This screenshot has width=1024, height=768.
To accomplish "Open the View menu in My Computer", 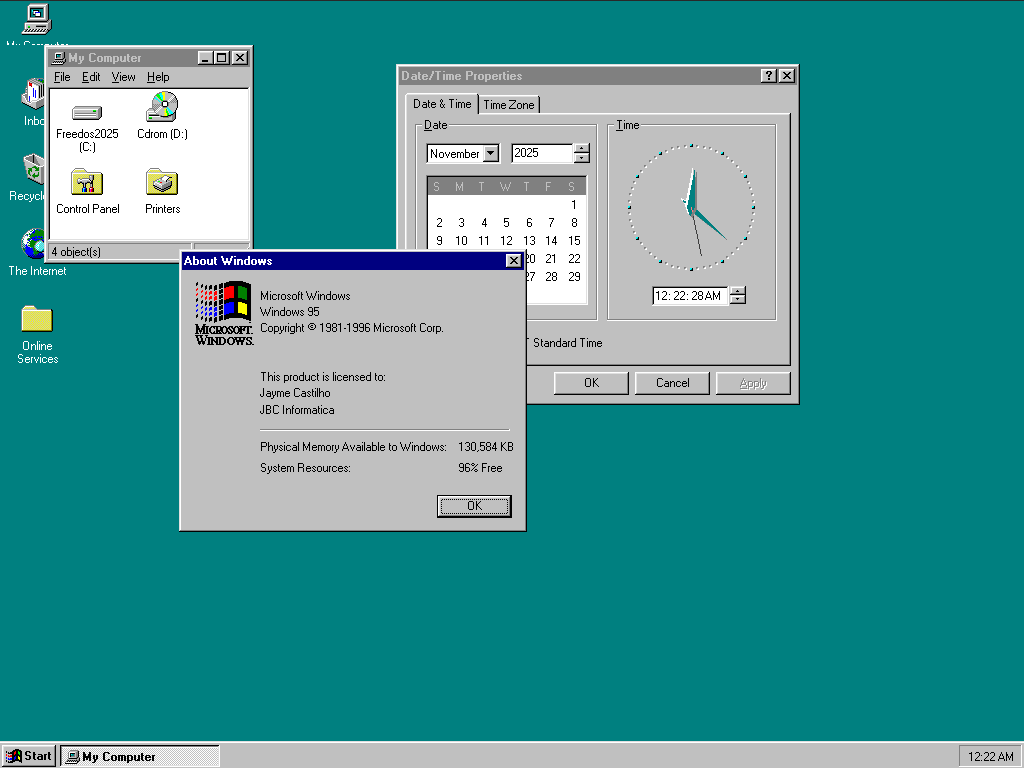I will tap(123, 77).
